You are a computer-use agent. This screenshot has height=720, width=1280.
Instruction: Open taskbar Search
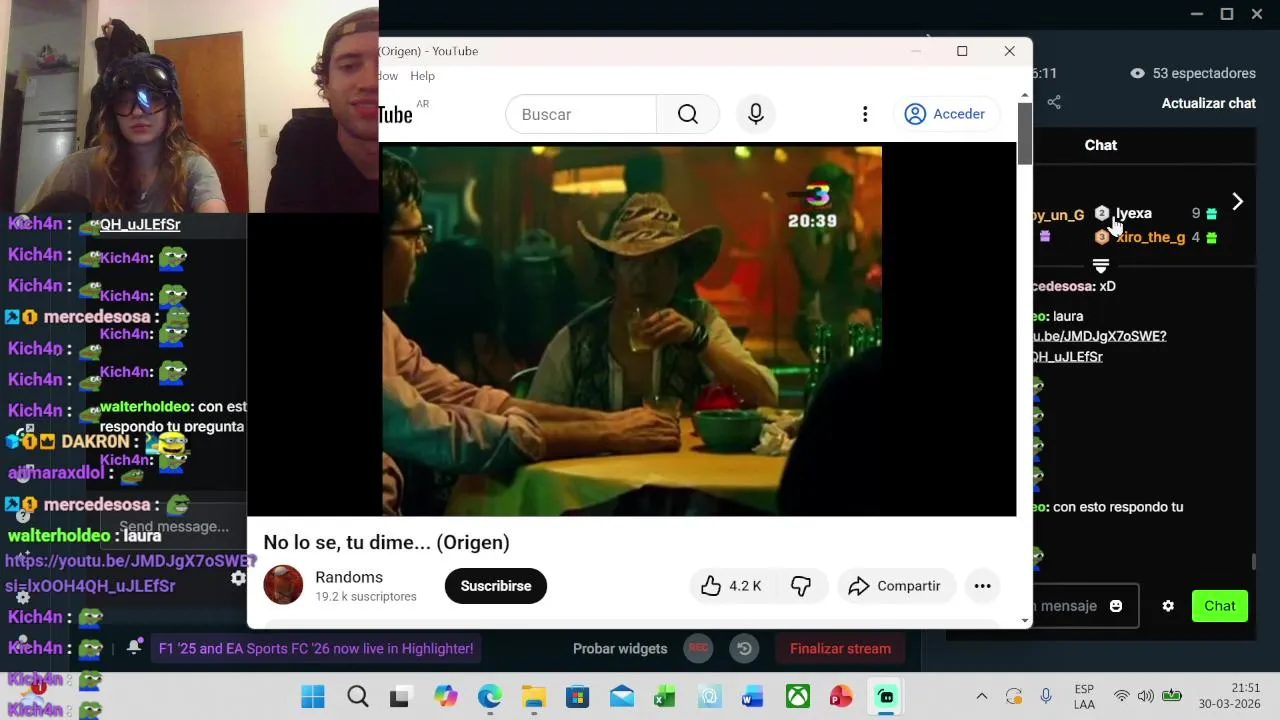(x=358, y=696)
